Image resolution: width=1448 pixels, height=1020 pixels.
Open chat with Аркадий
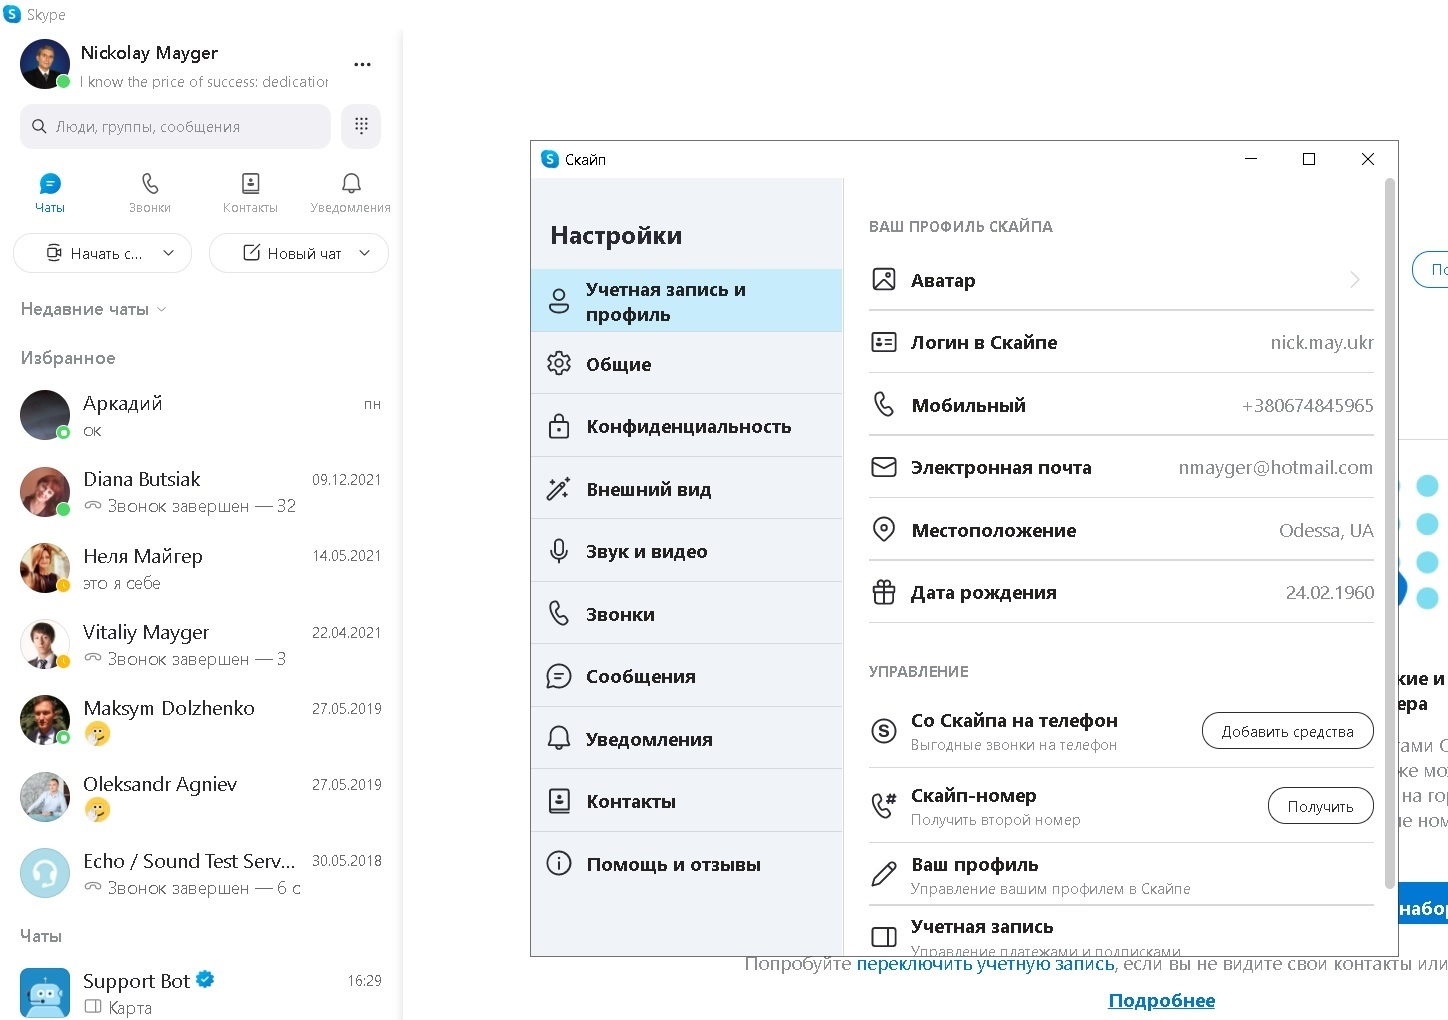click(201, 416)
